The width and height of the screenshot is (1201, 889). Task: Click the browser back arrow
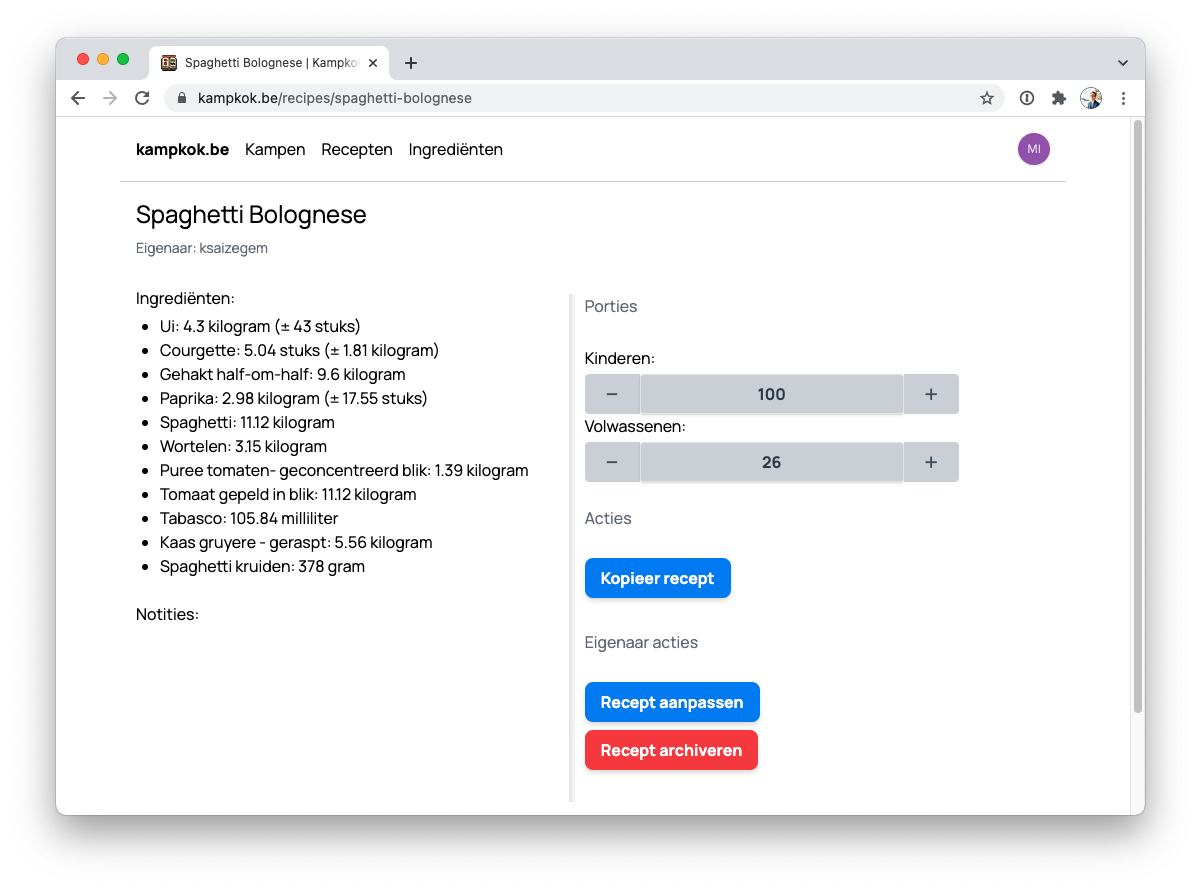point(78,98)
